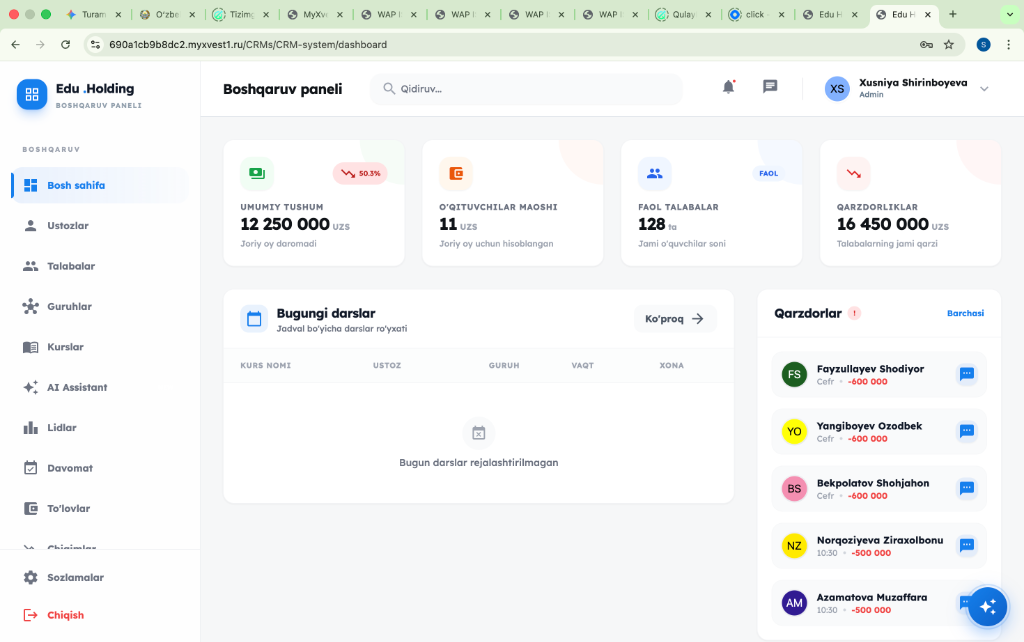Open Kurslar in the sidebar

pos(100,347)
